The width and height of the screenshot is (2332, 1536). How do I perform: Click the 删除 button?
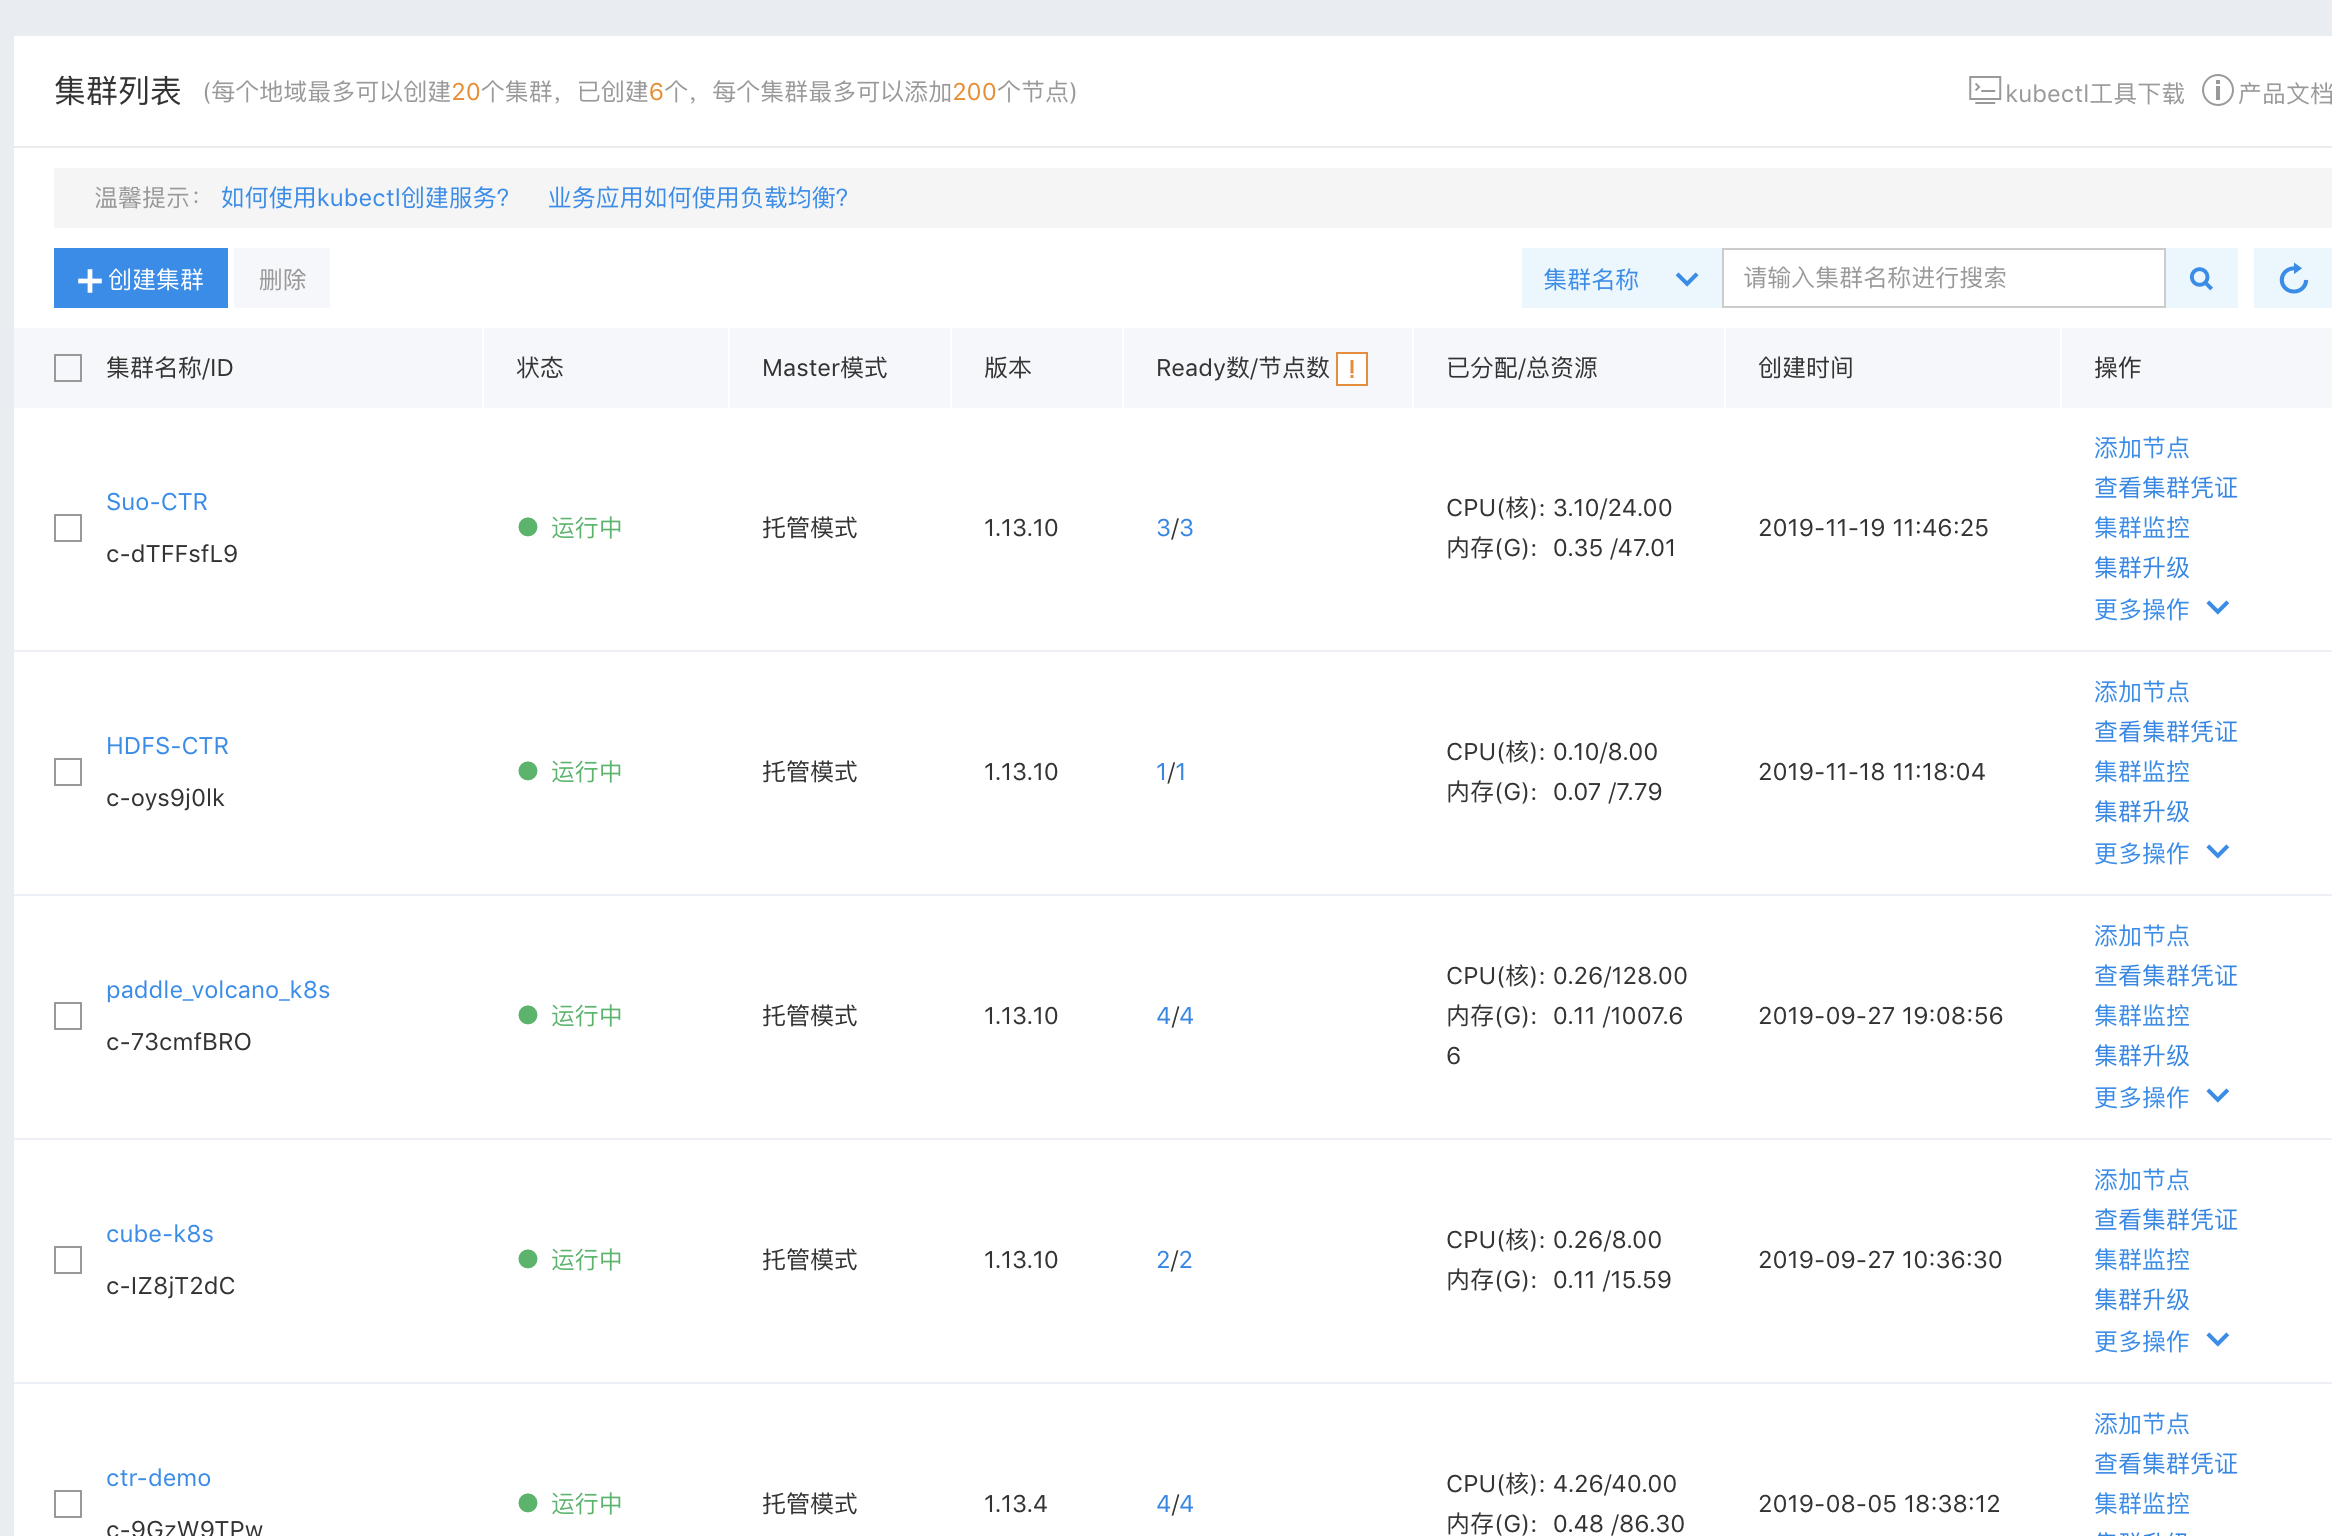click(x=283, y=278)
